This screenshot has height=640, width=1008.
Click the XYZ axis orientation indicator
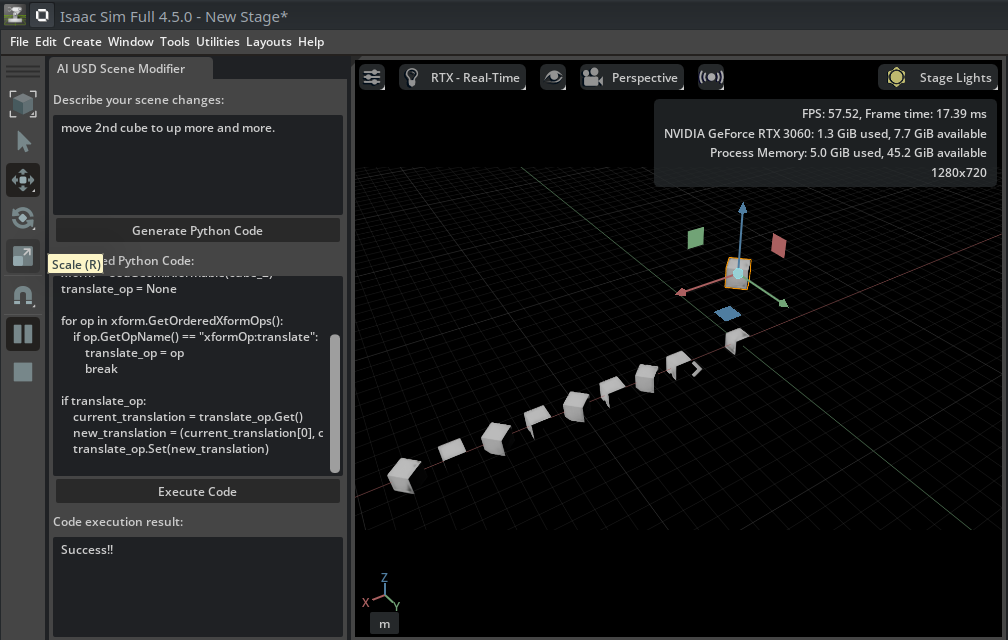pyautogui.click(x=382, y=592)
